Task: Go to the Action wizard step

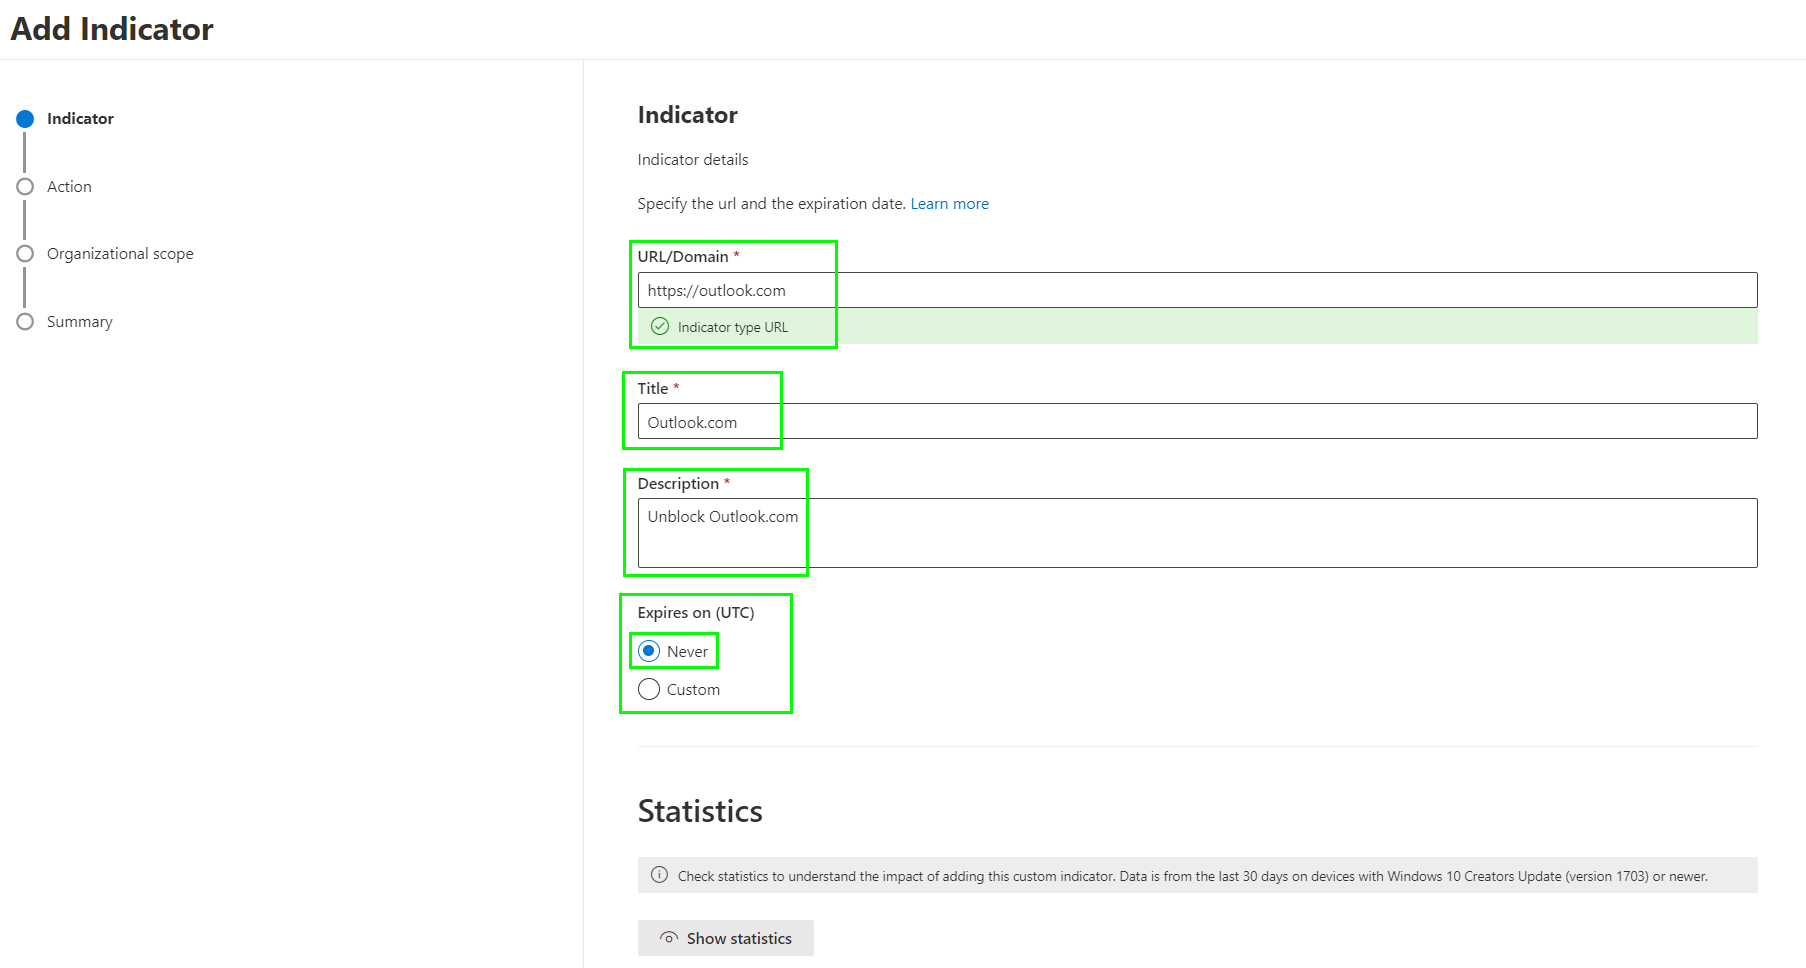Action: point(69,187)
